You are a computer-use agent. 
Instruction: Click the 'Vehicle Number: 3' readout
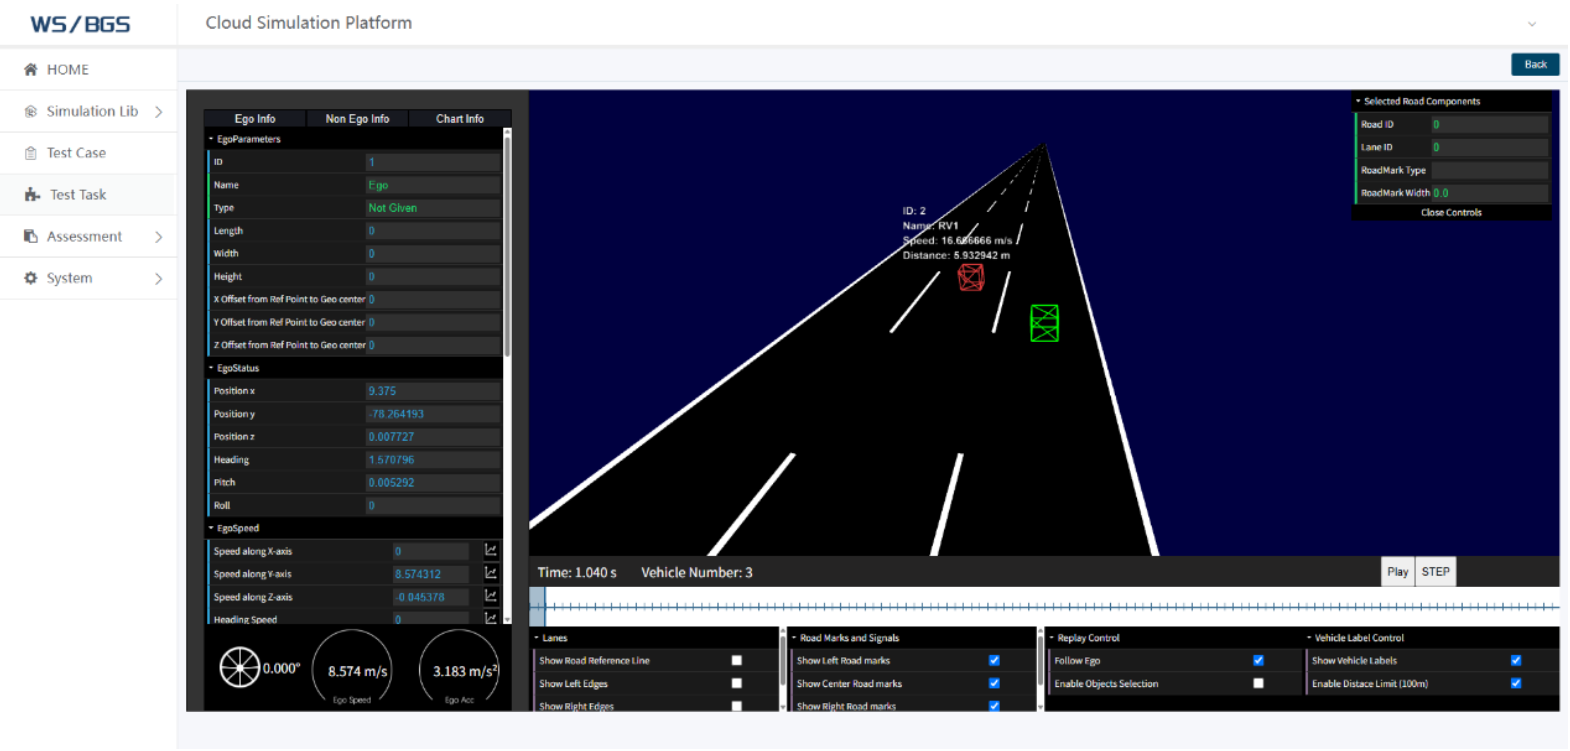[697, 572]
